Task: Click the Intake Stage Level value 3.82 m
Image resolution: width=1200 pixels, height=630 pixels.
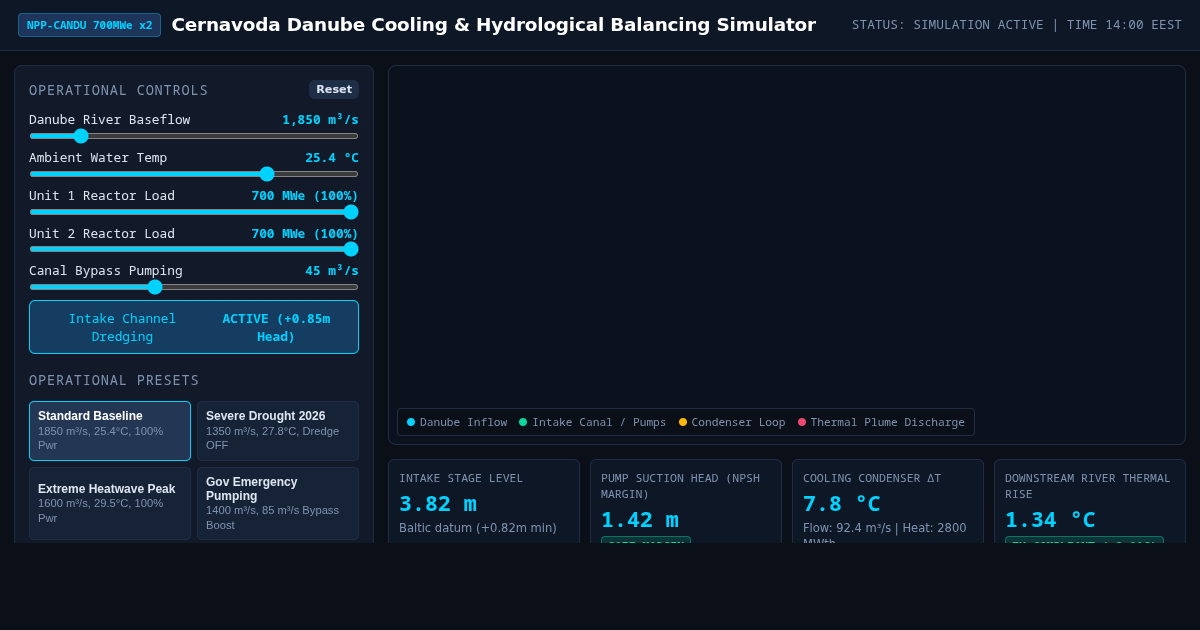Action: click(x=437, y=503)
